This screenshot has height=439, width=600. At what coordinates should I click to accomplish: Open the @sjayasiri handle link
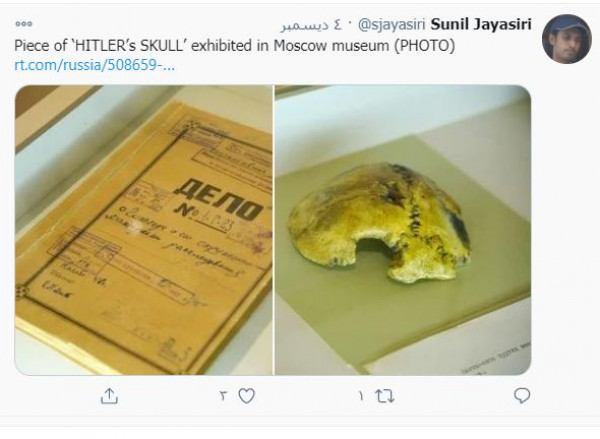pos(391,25)
